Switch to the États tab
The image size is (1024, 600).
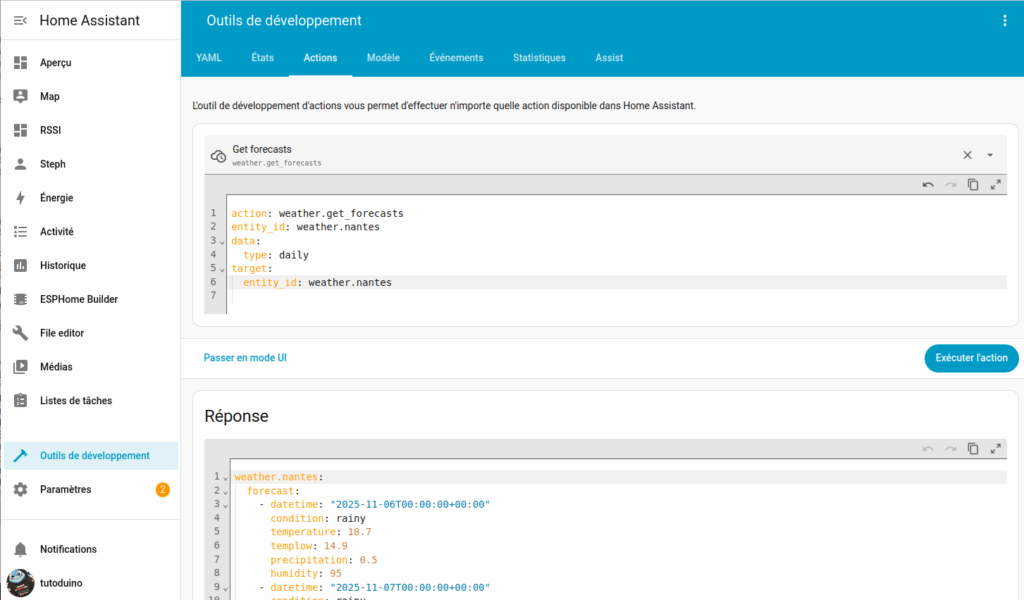[262, 58]
